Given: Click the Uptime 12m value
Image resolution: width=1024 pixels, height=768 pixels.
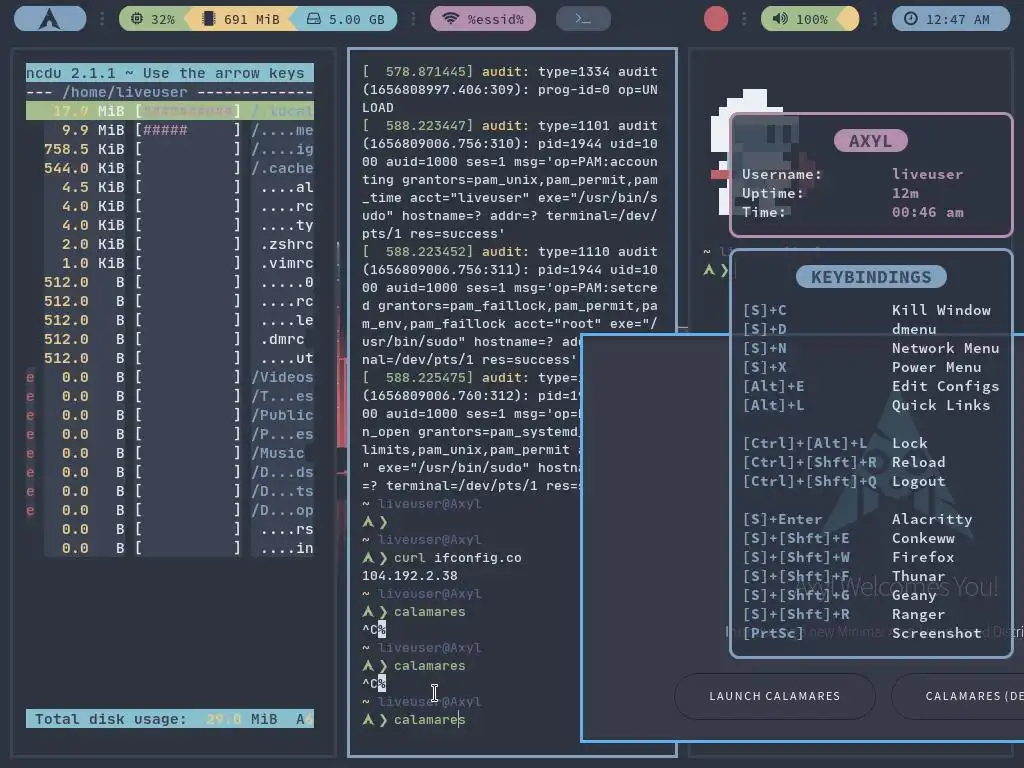Looking at the screenshot, I should (x=905, y=193).
